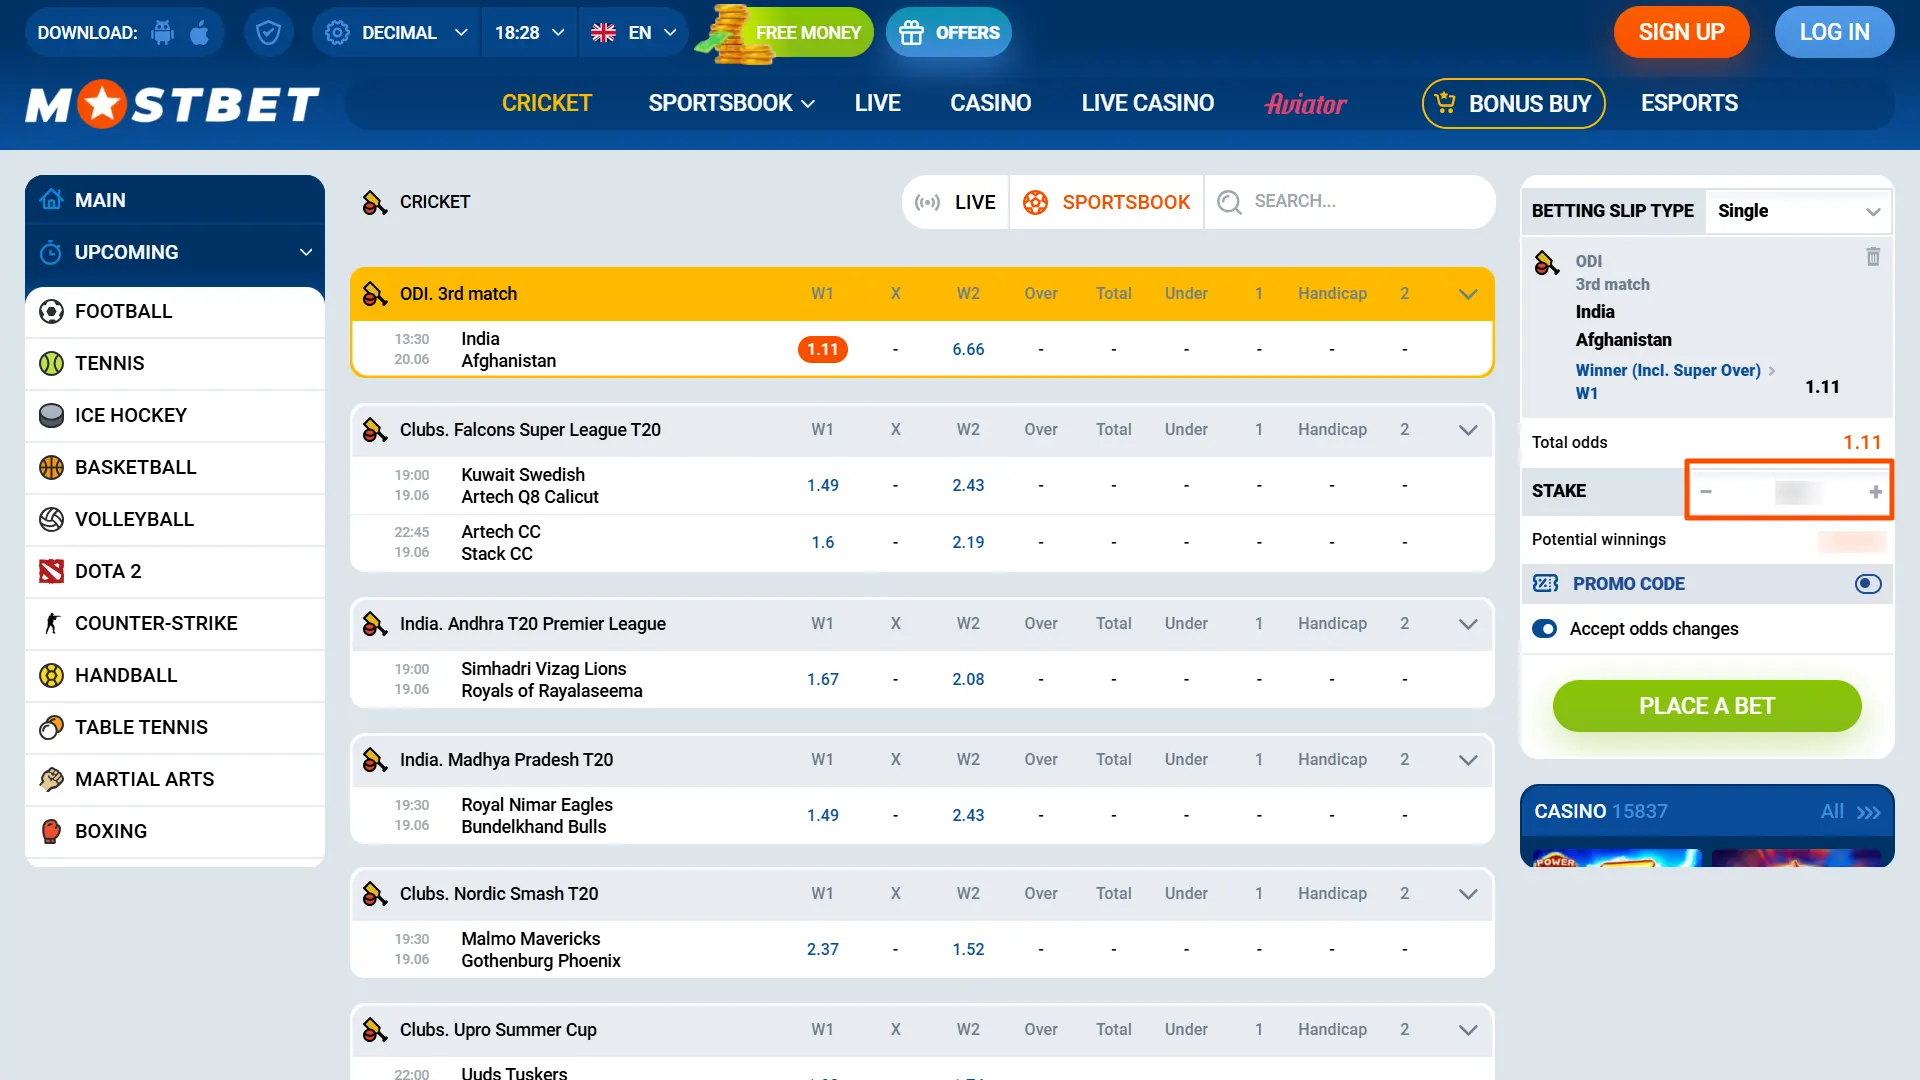Viewport: 1920px width, 1080px height.
Task: Expand the Upcoming sidebar section
Action: point(175,252)
